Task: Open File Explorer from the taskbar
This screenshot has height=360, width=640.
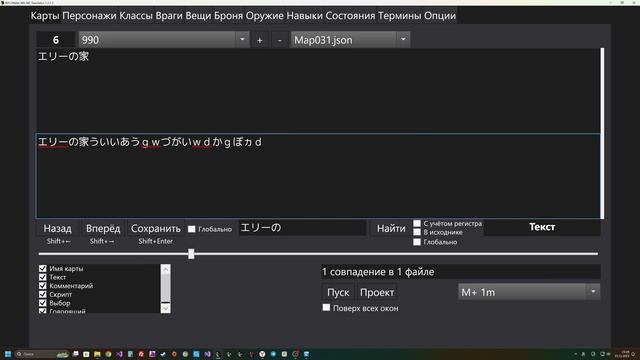Action: [97, 354]
